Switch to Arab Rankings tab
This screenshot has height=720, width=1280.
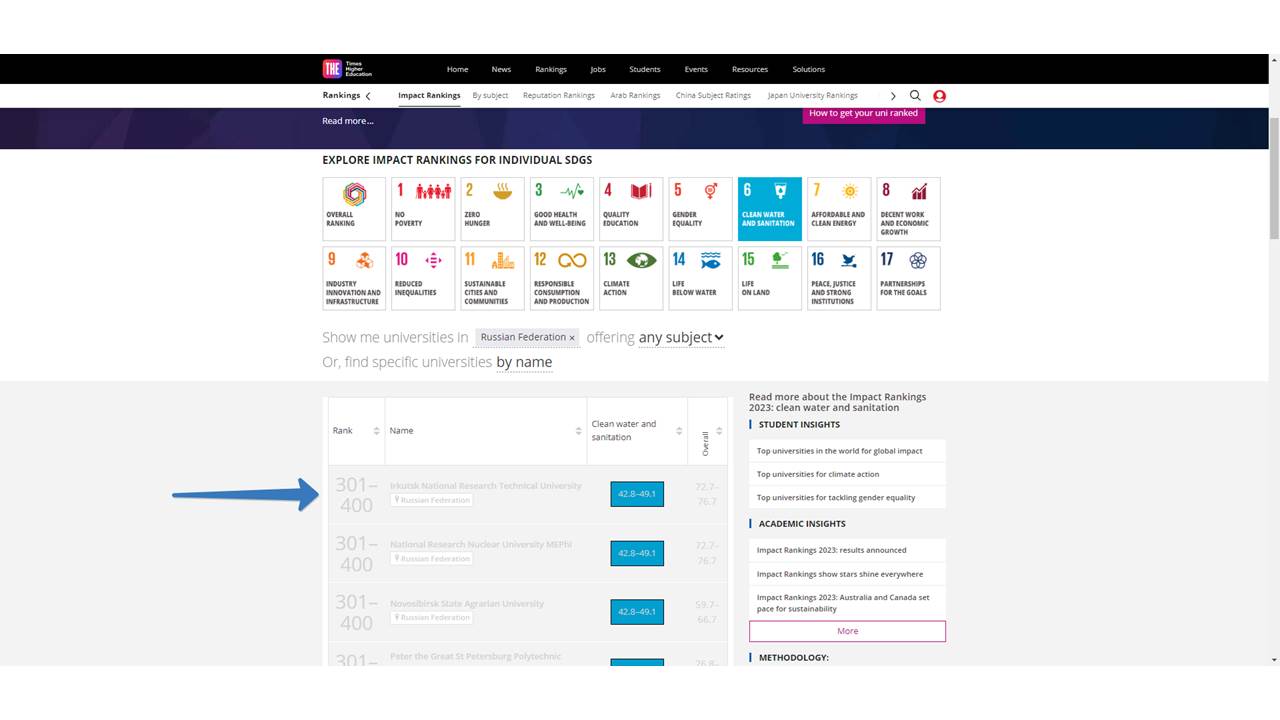click(635, 96)
